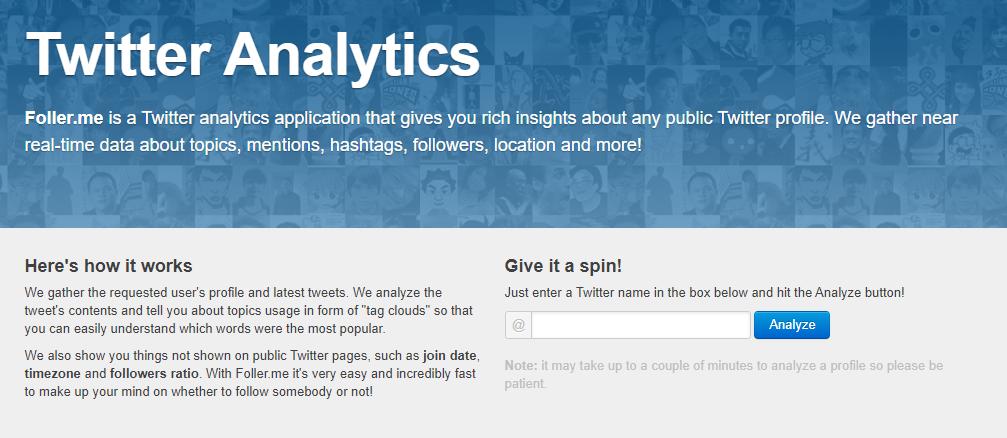Focus the Twitter name input box
Viewport: 1007px width, 438px height.
(x=640, y=325)
